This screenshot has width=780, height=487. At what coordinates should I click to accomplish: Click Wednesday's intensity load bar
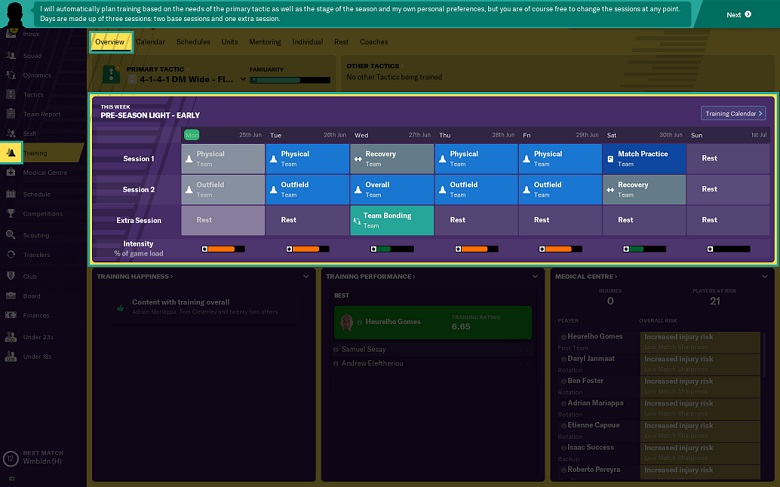[392, 249]
